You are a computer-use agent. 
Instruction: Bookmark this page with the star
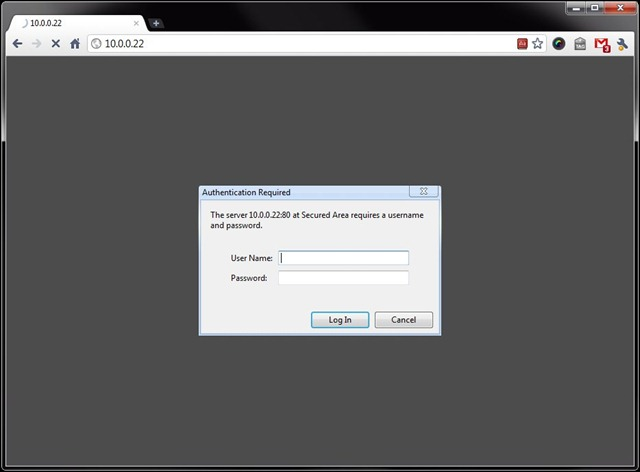click(x=538, y=43)
